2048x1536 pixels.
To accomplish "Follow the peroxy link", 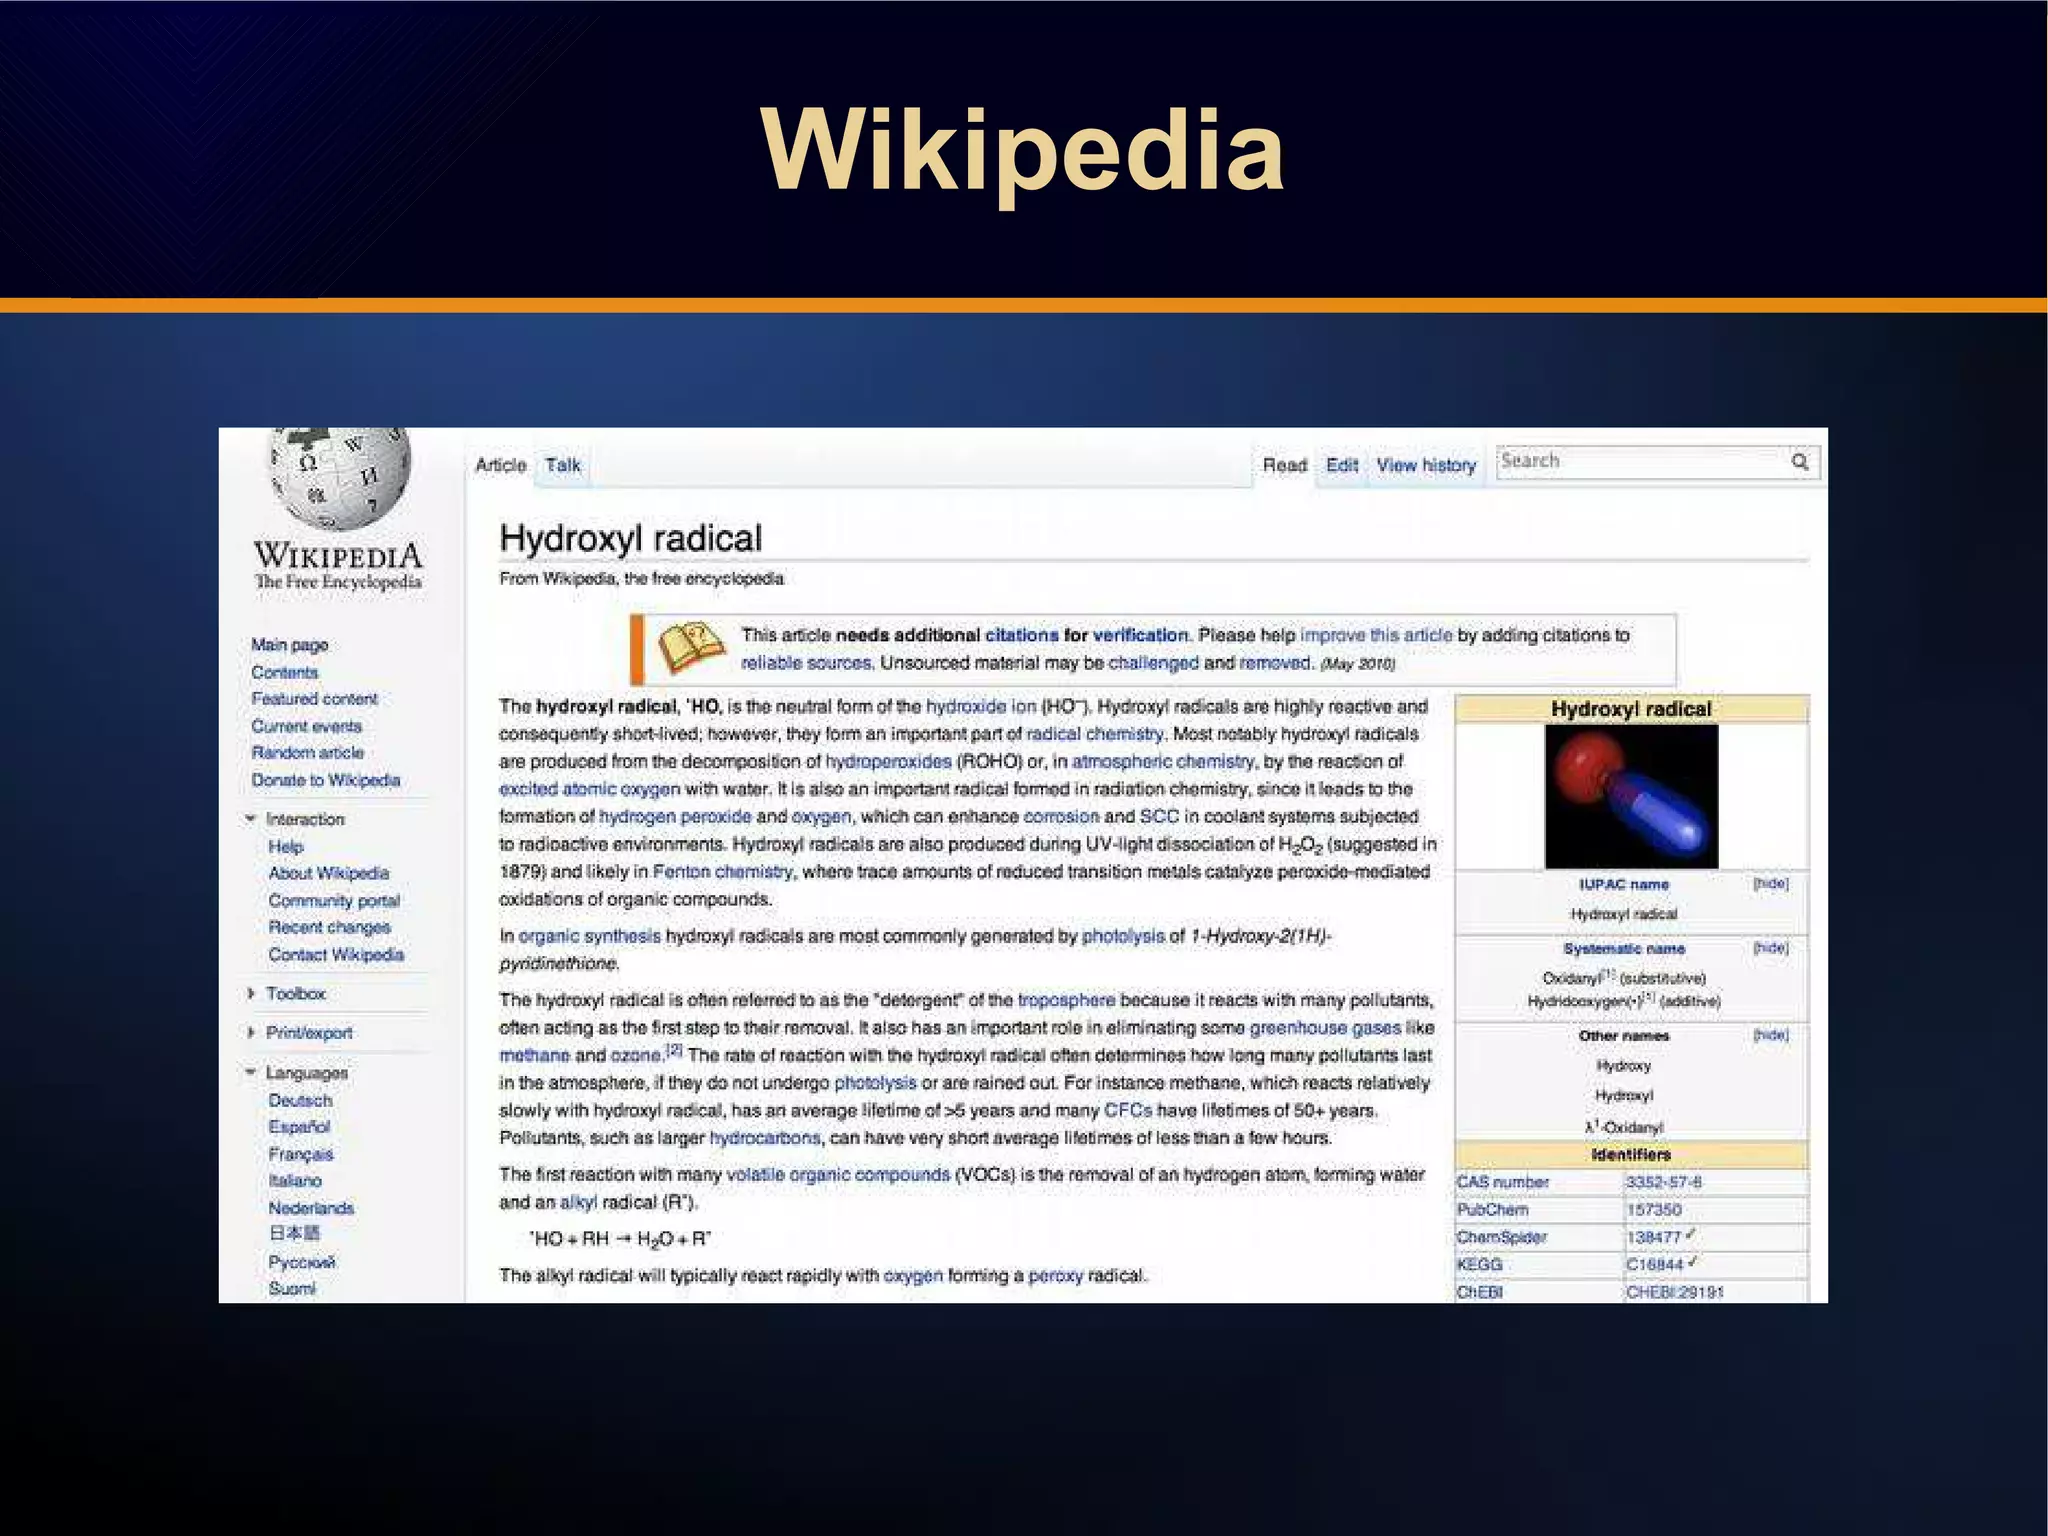I will pyautogui.click(x=1055, y=1276).
